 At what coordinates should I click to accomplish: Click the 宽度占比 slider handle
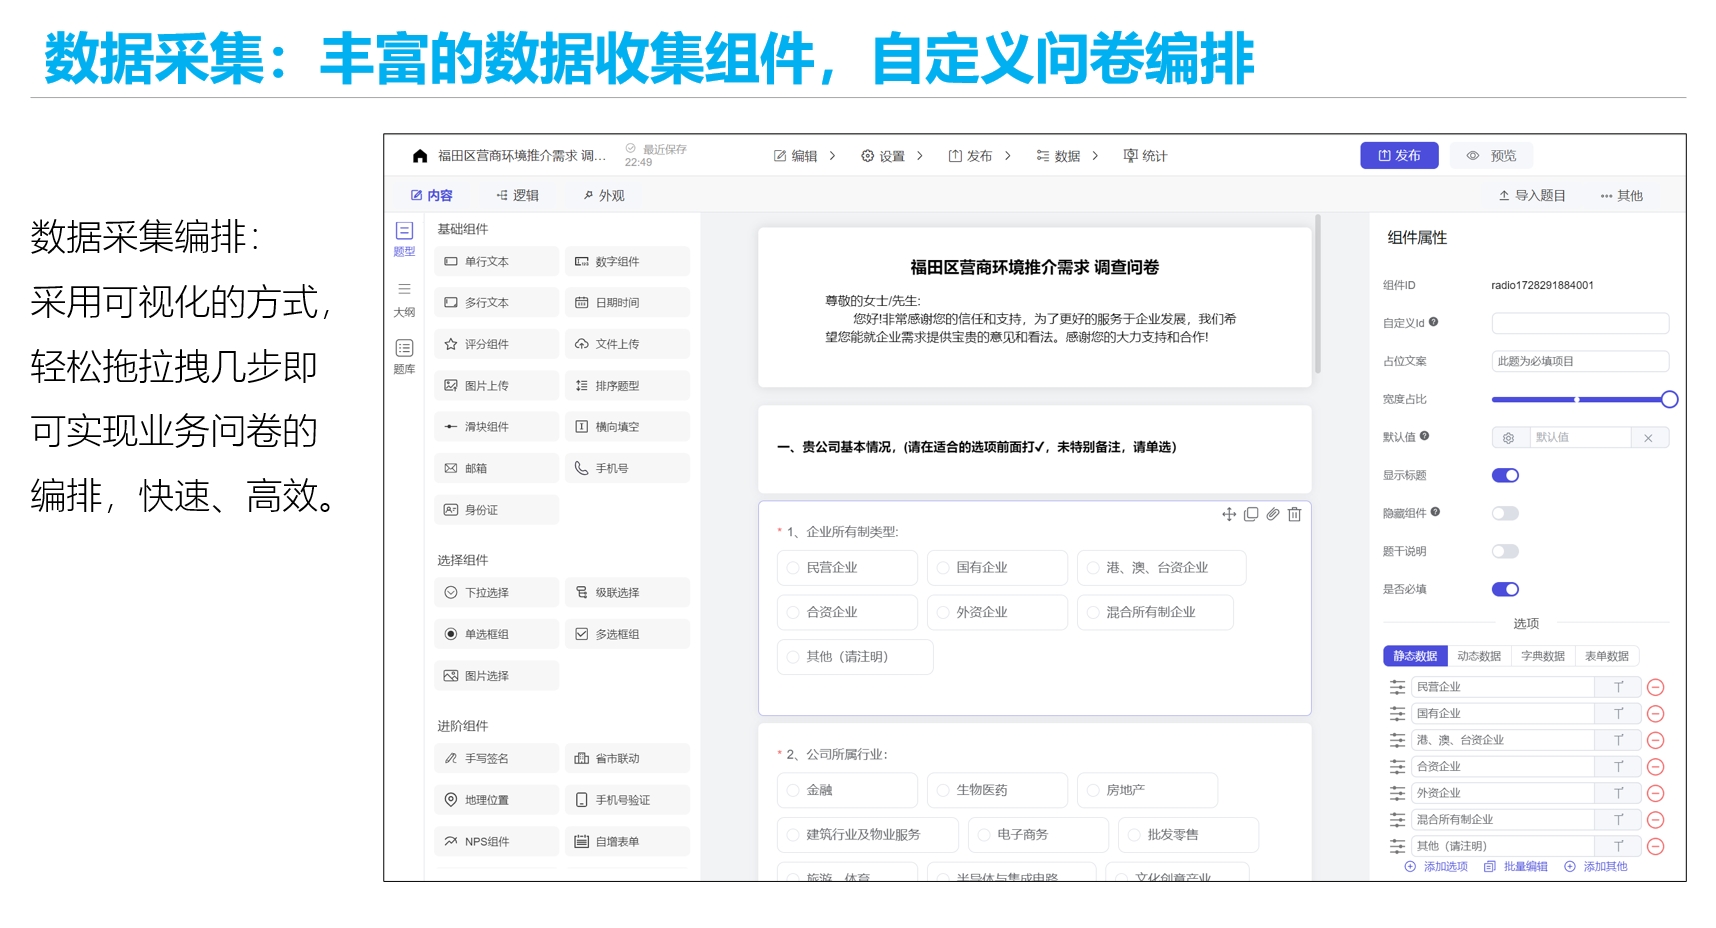tap(1669, 400)
